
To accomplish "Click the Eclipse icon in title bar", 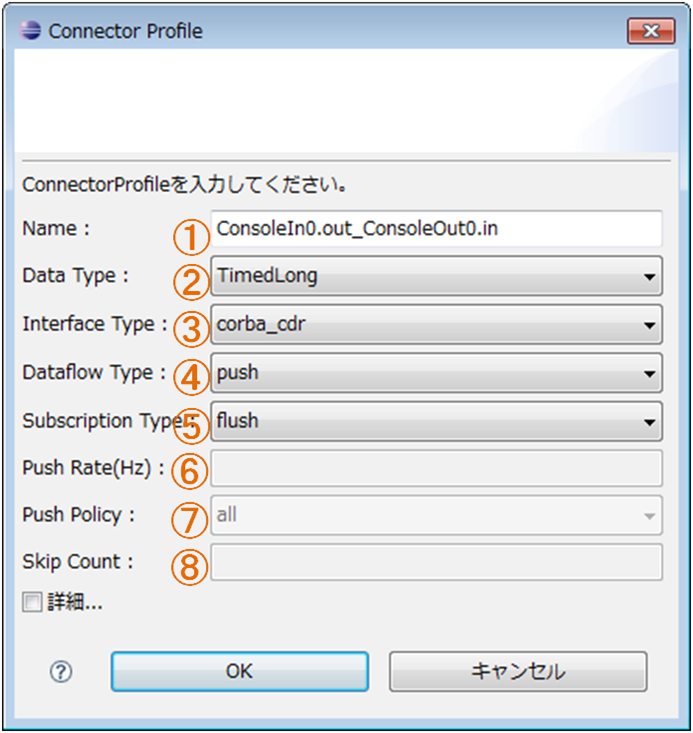I will click(x=30, y=31).
